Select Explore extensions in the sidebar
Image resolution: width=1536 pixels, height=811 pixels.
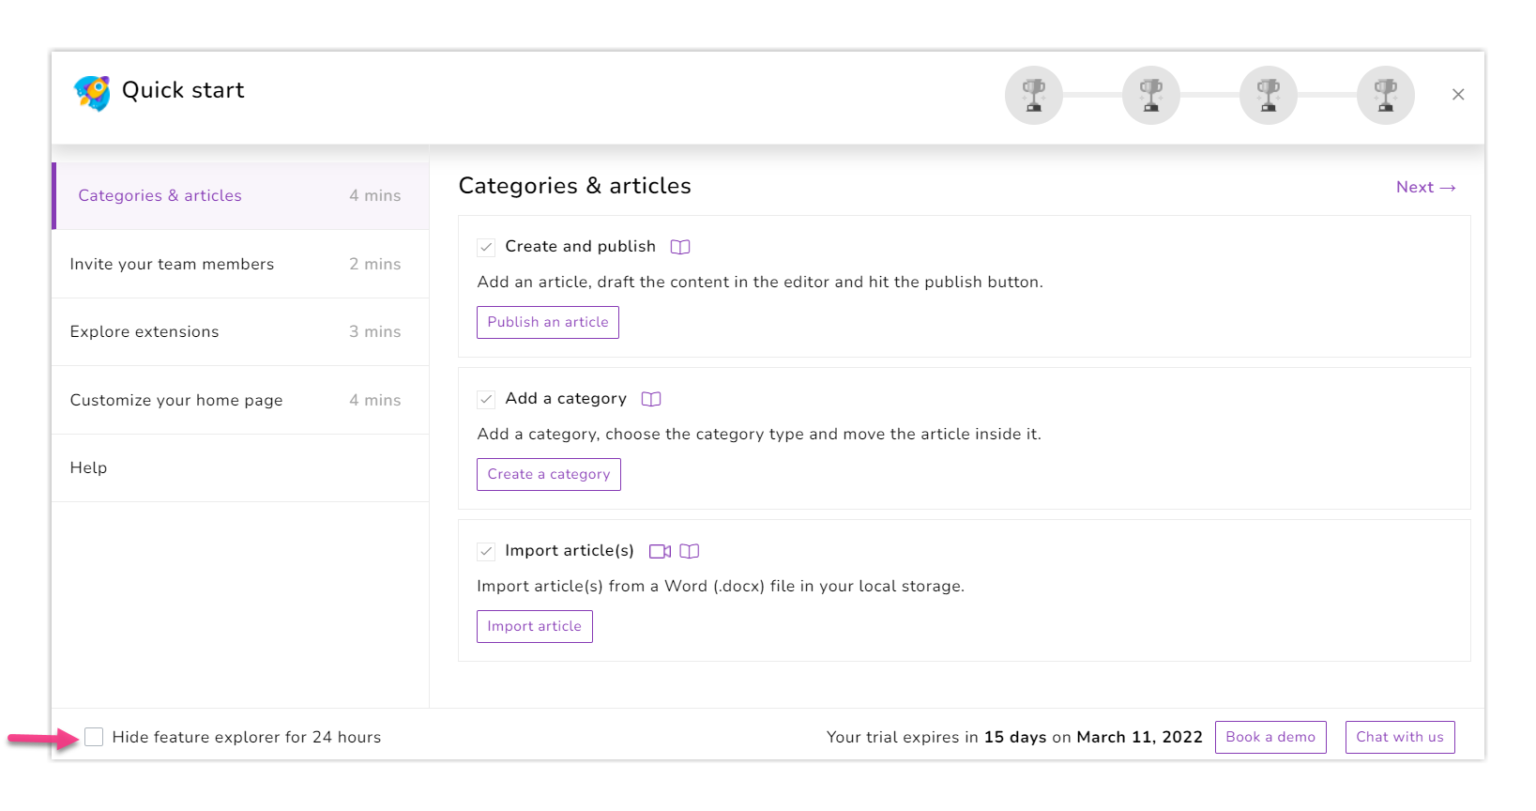tap(144, 331)
